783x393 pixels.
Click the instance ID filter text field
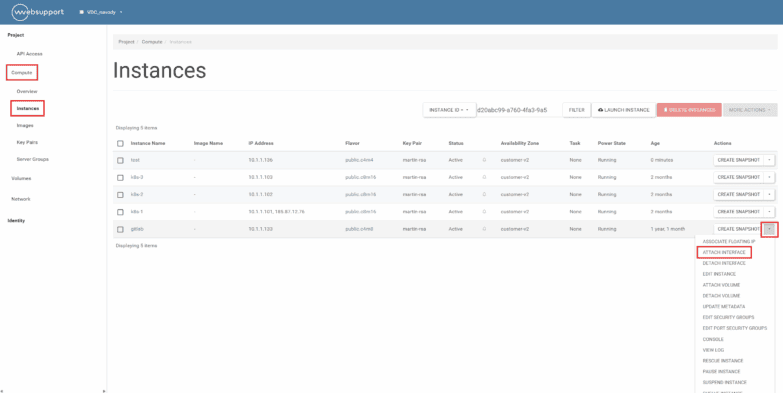(x=518, y=110)
